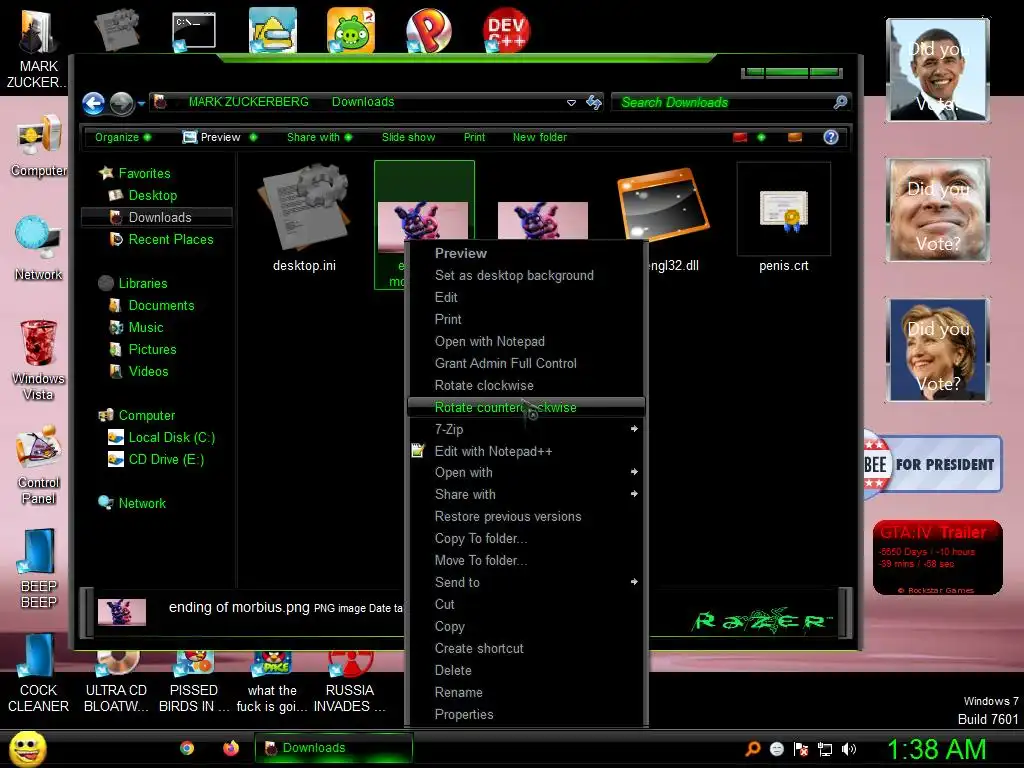Click the refresh icon beside address bar
Viewport: 1024px width, 768px height.
pos(594,103)
